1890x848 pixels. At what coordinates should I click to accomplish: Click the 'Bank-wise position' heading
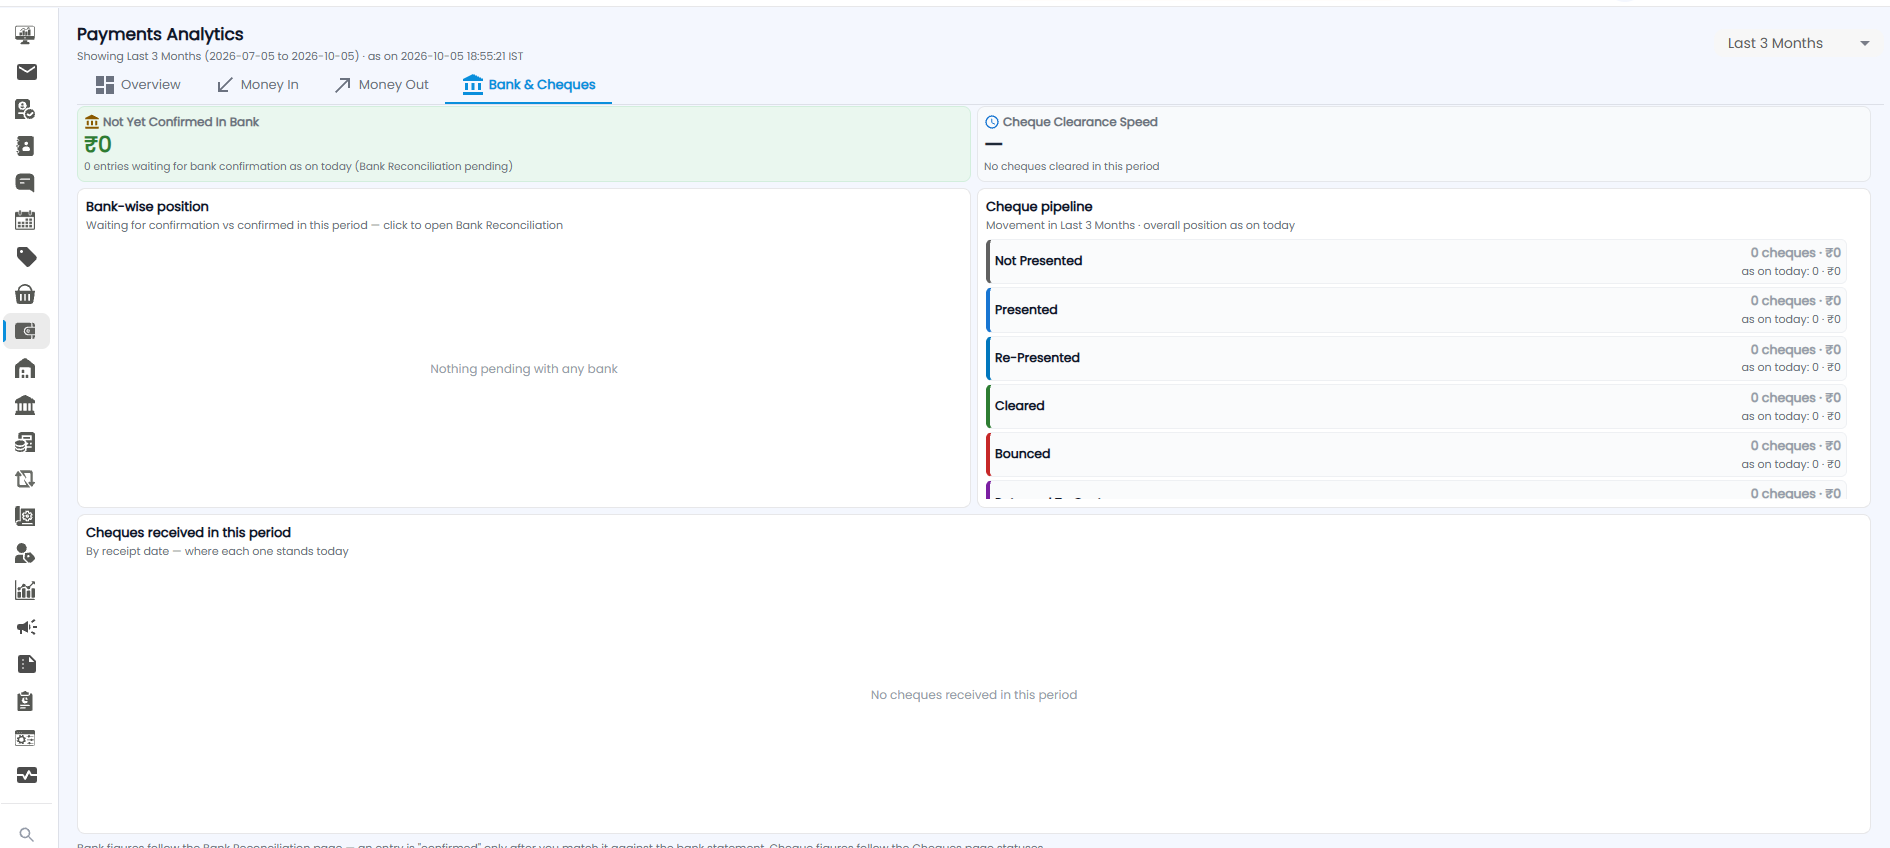147,207
